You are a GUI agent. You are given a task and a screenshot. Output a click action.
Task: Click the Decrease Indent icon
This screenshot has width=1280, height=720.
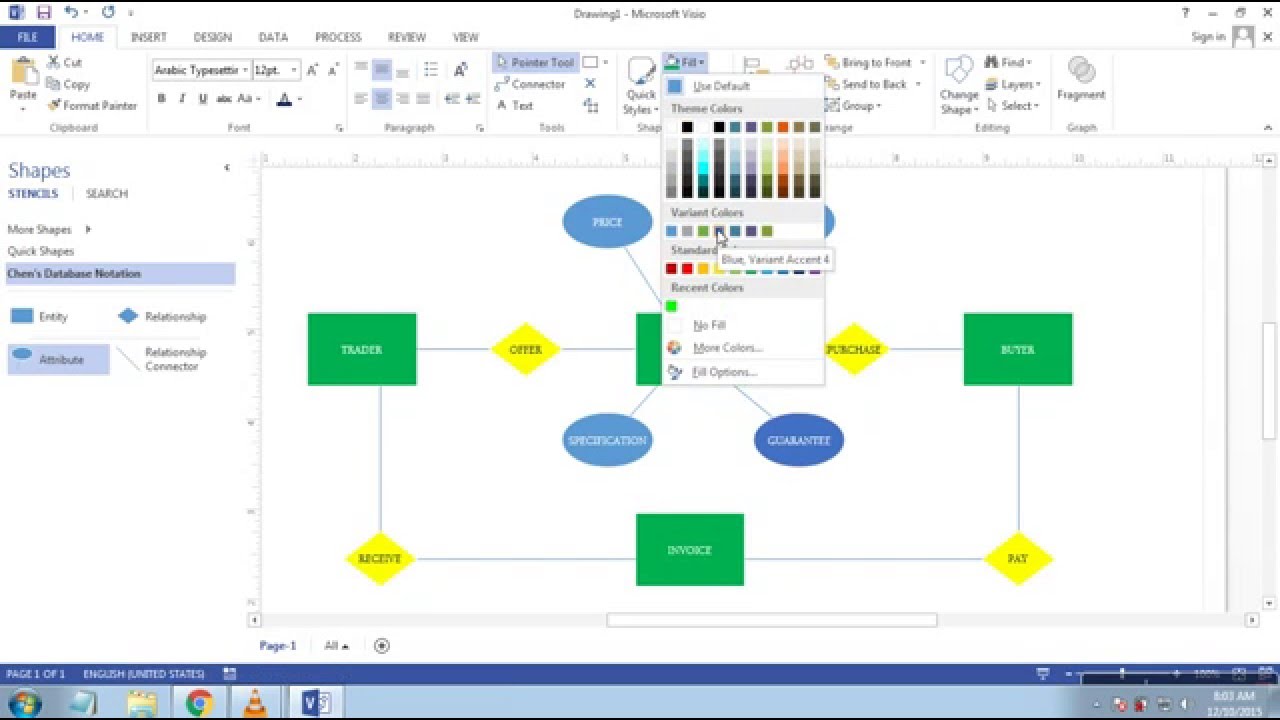point(452,99)
